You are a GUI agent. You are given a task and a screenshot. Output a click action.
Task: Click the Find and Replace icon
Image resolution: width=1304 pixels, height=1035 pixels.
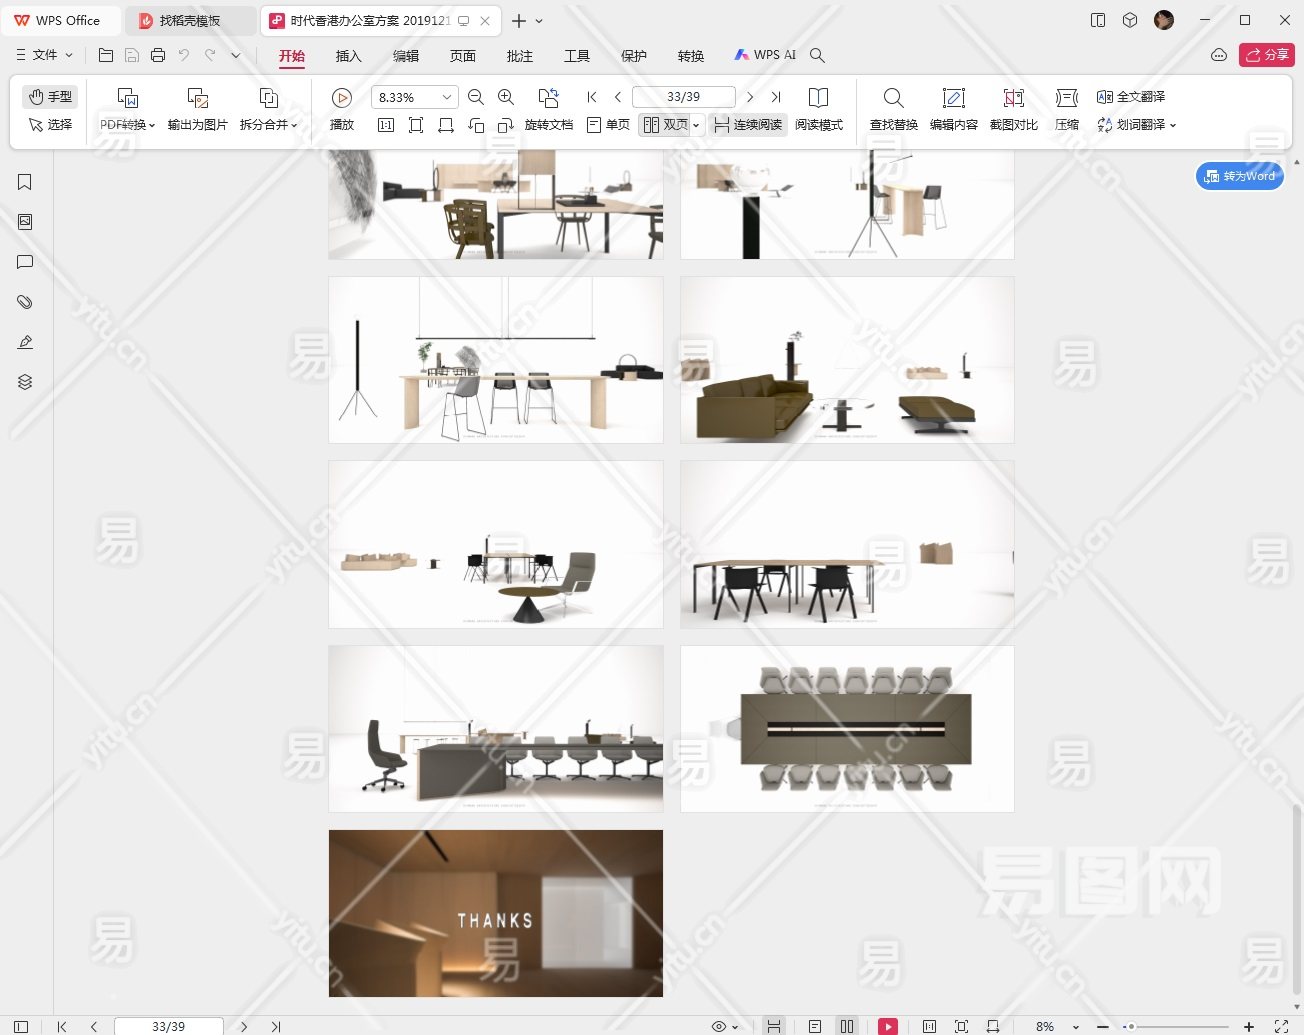[x=893, y=108]
